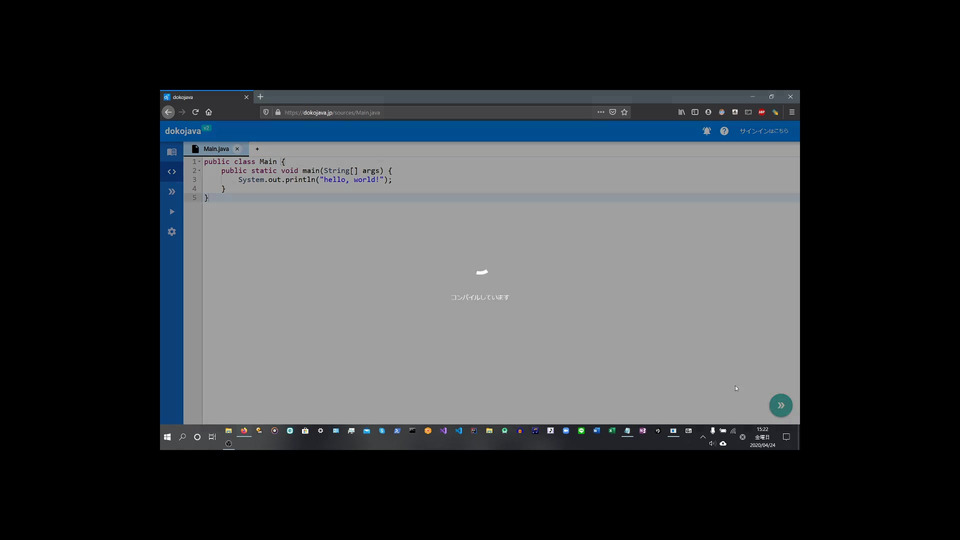
Task: Open Visual Studio Code from taskbar
Action: pos(459,431)
